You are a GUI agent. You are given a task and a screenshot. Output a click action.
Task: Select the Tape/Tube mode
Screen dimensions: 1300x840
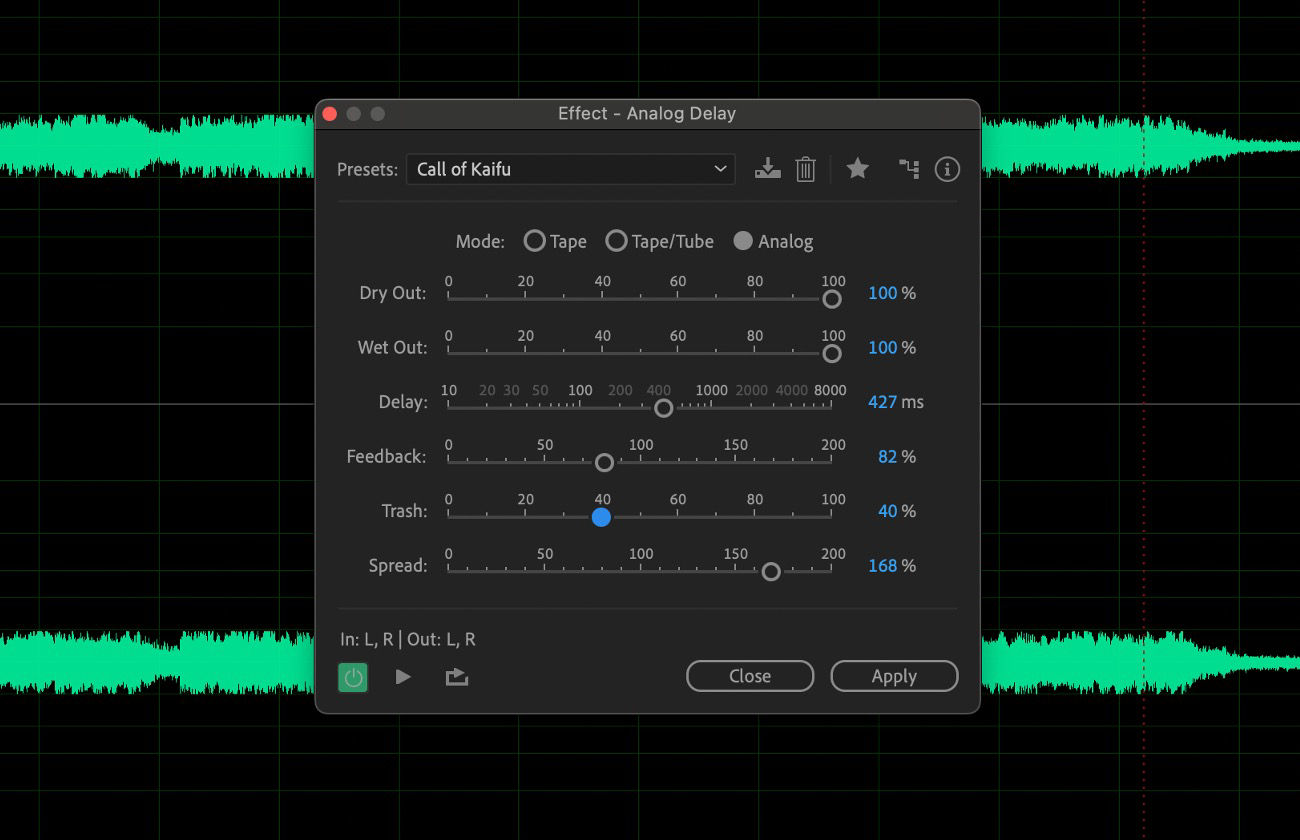click(617, 241)
